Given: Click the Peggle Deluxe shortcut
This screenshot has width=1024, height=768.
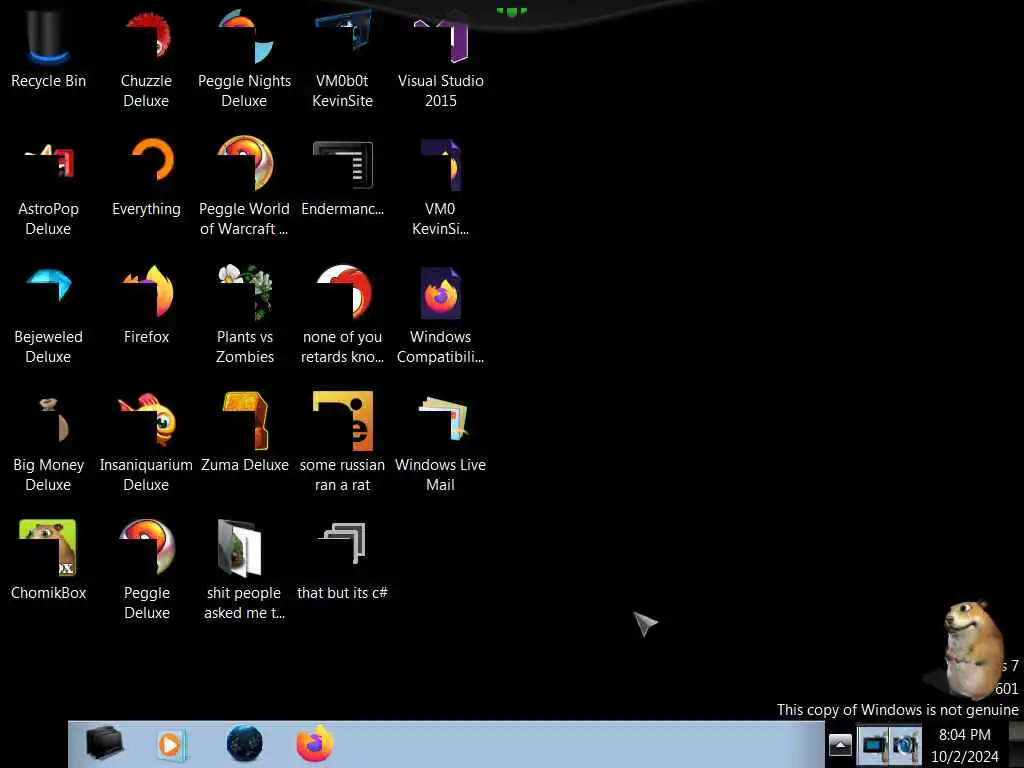Looking at the screenshot, I should (147, 571).
